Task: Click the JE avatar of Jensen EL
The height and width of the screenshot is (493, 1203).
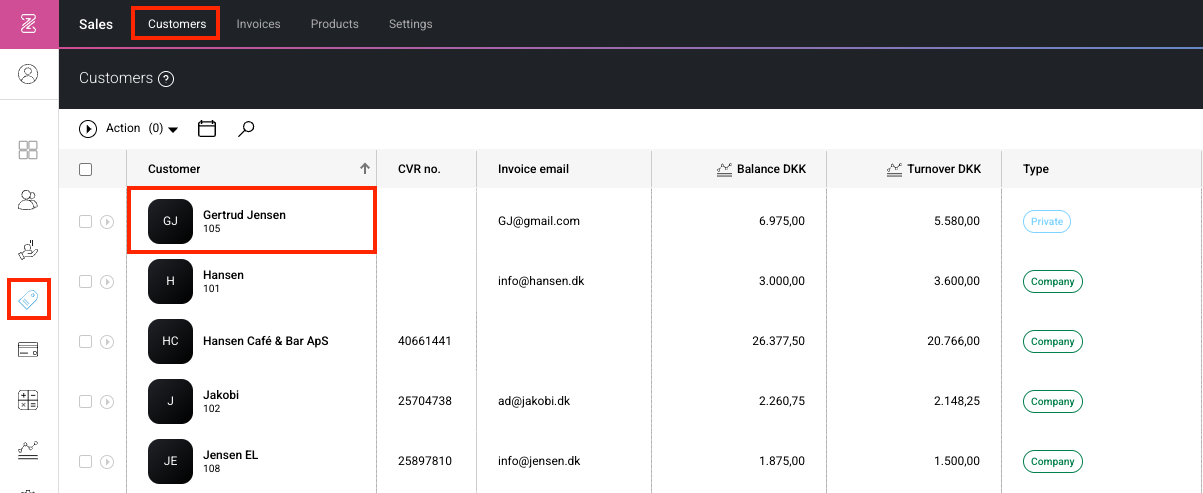Action: tap(170, 461)
